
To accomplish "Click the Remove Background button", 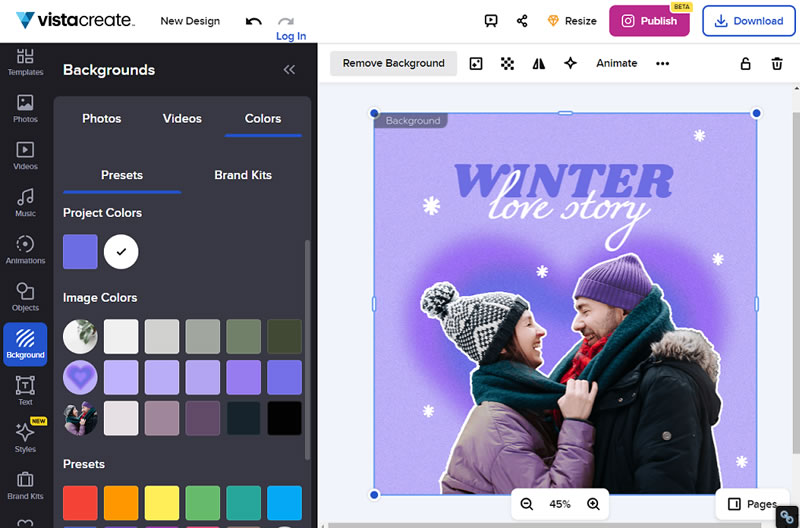I will (x=393, y=63).
